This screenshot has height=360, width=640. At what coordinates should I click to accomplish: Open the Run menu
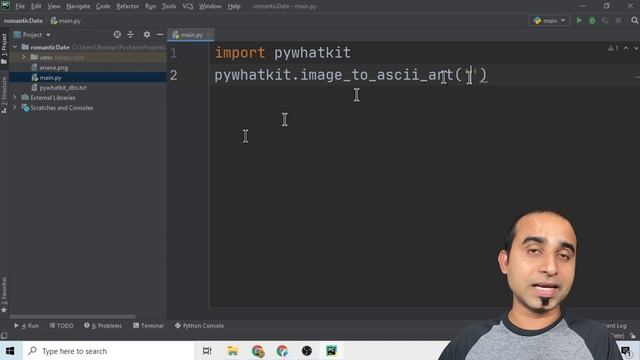point(151,6)
